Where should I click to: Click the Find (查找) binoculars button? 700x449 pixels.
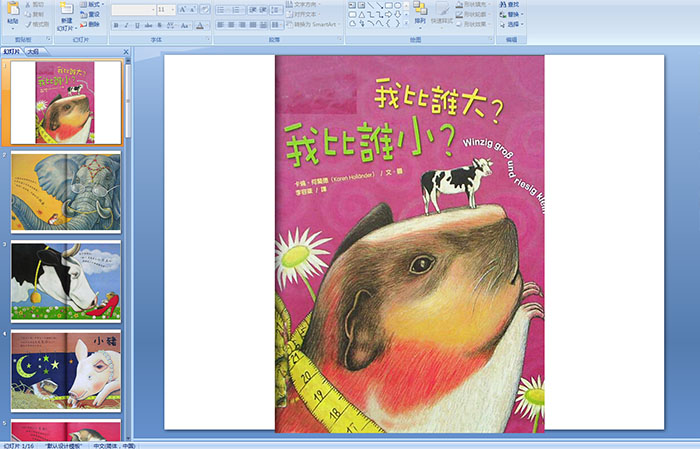pyautogui.click(x=509, y=5)
